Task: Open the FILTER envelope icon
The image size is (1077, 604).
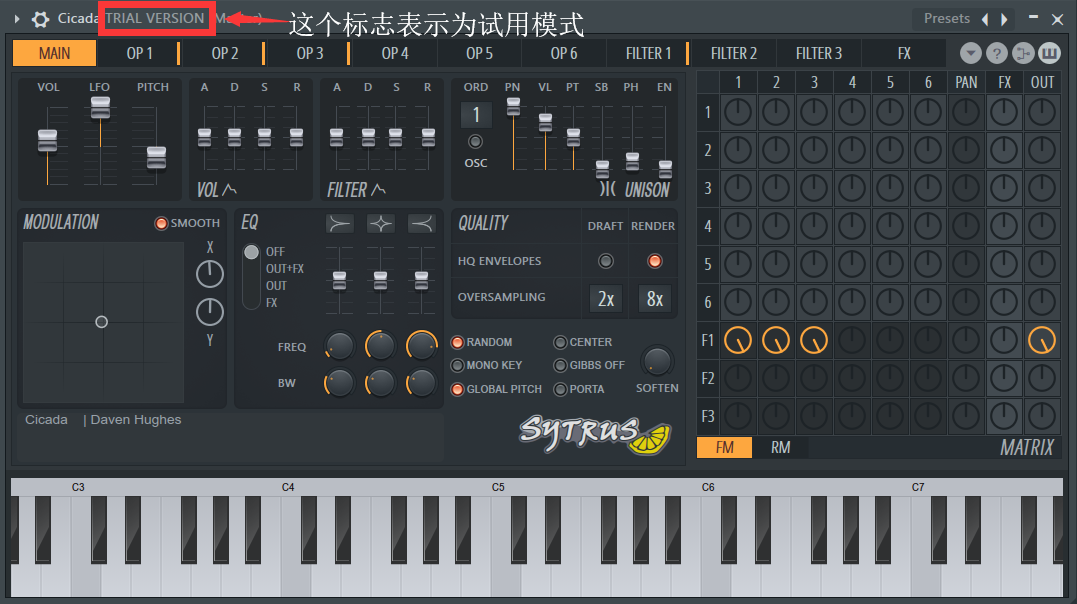Action: pos(378,189)
